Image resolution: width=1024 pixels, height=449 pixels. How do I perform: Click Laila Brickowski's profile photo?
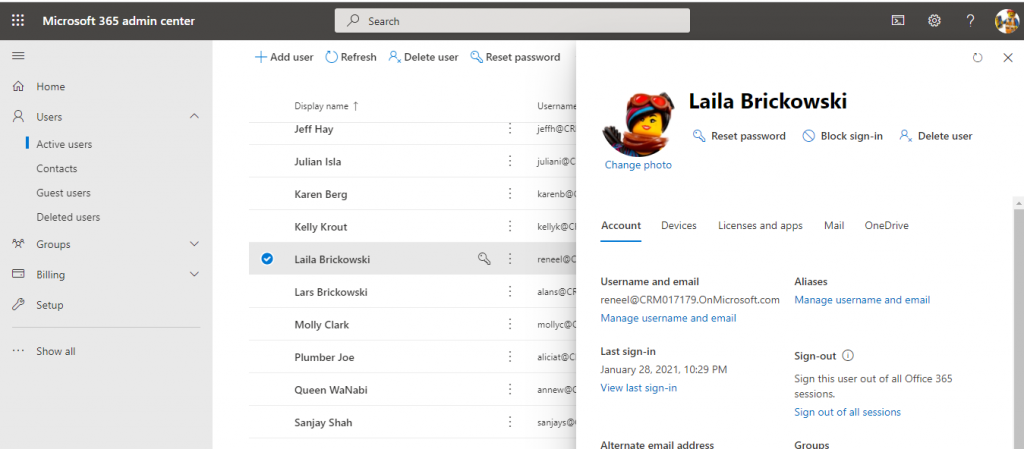[638, 124]
